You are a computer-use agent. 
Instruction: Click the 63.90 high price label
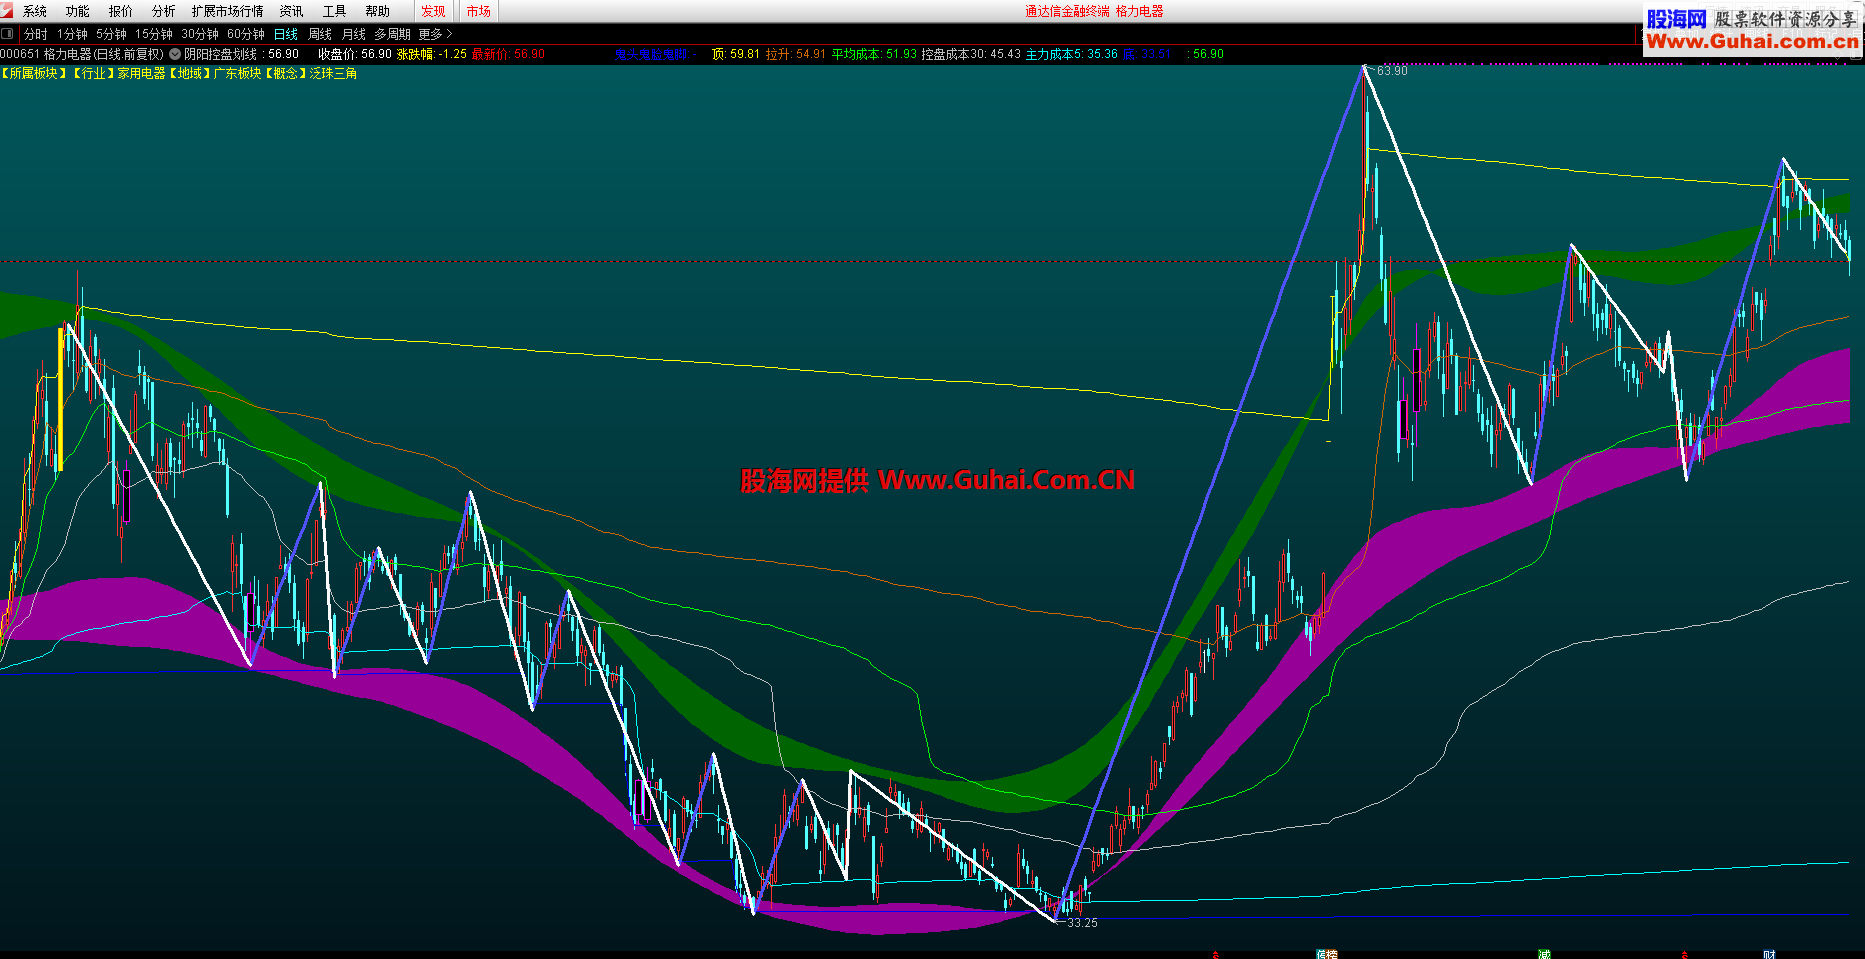click(1392, 71)
